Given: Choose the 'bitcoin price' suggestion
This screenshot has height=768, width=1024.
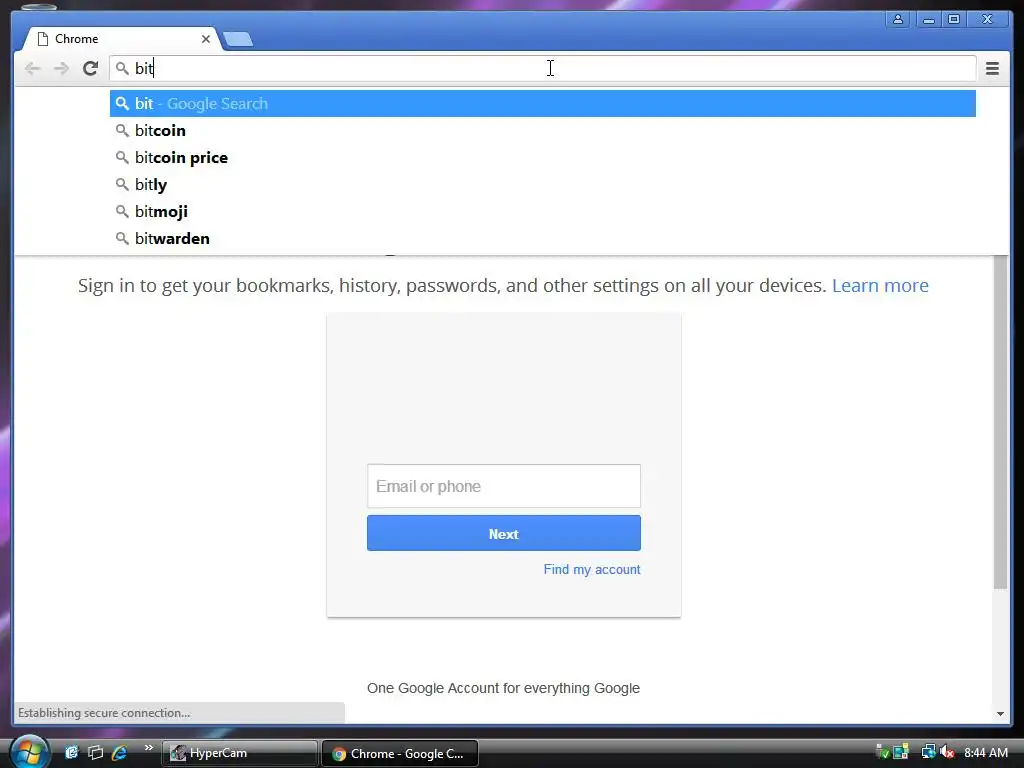Looking at the screenshot, I should coord(543,157).
